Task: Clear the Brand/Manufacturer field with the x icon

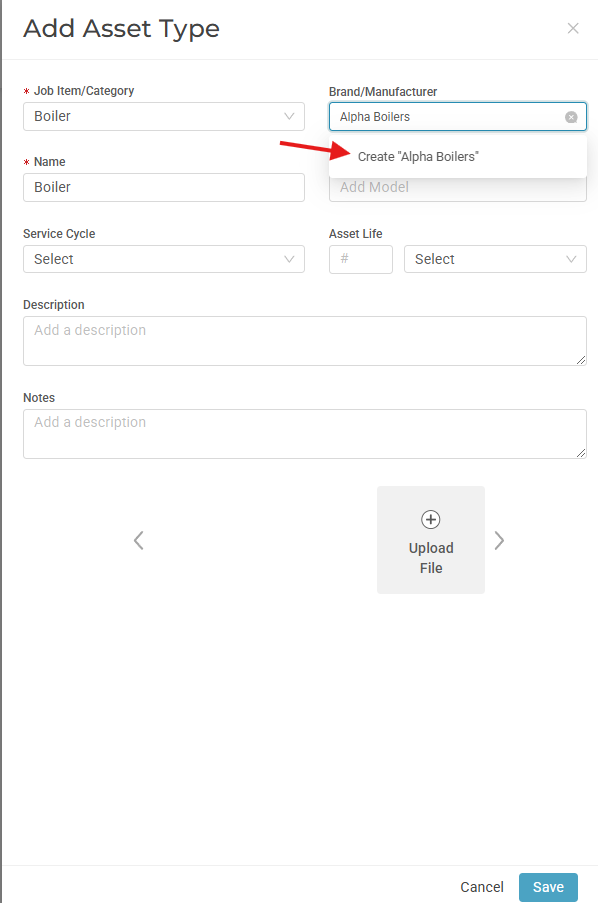Action: coord(571,117)
